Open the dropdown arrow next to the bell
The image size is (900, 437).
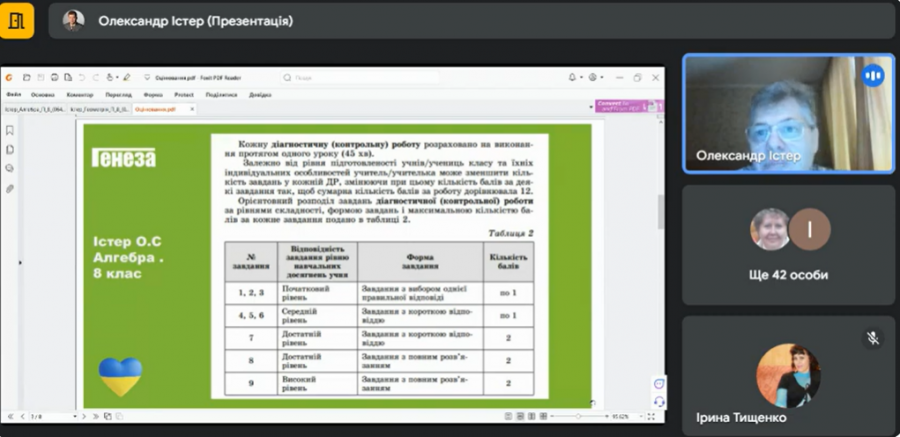pos(581,78)
